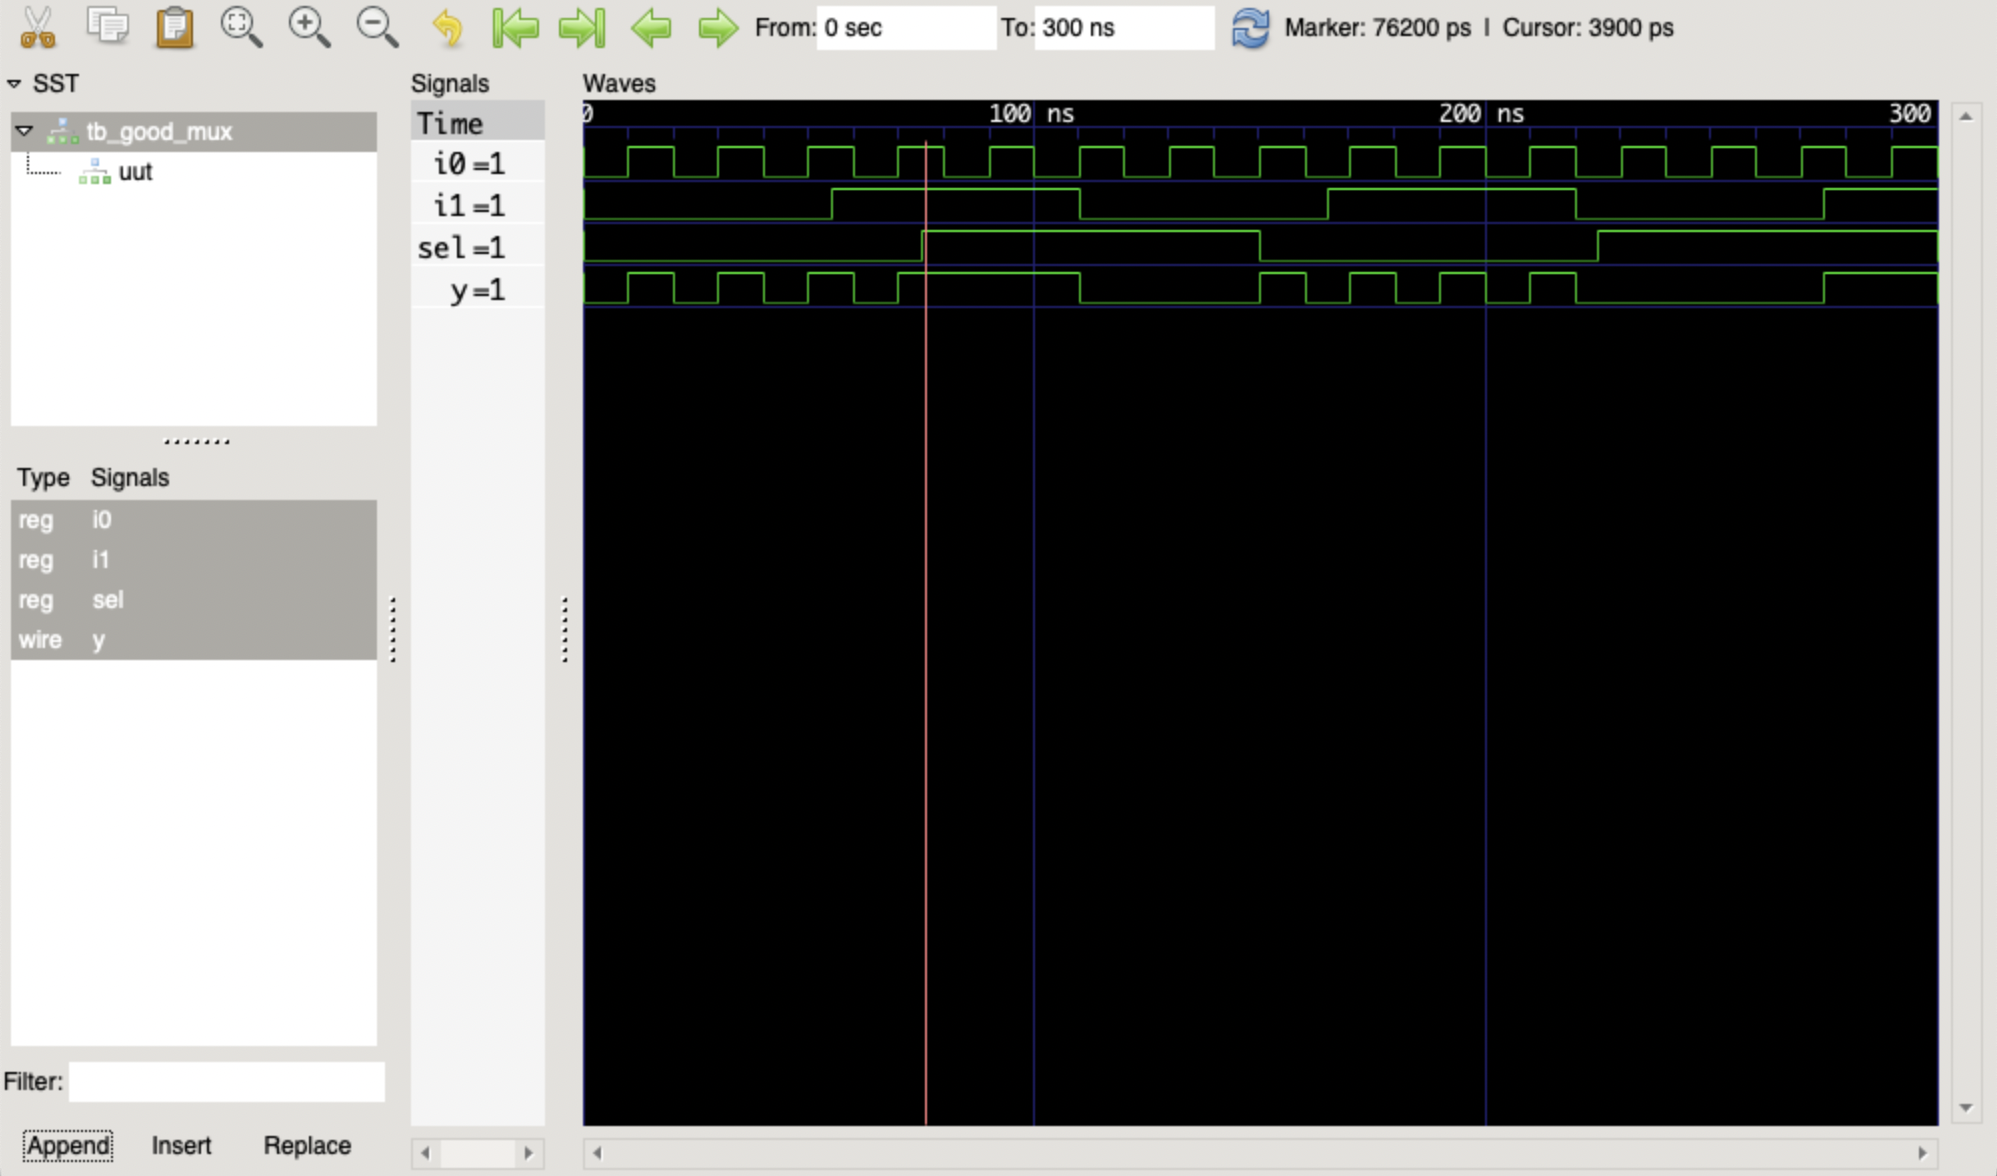Viewport: 1997px width, 1176px height.
Task: Click the Reload waveform icon
Action: (1250, 27)
